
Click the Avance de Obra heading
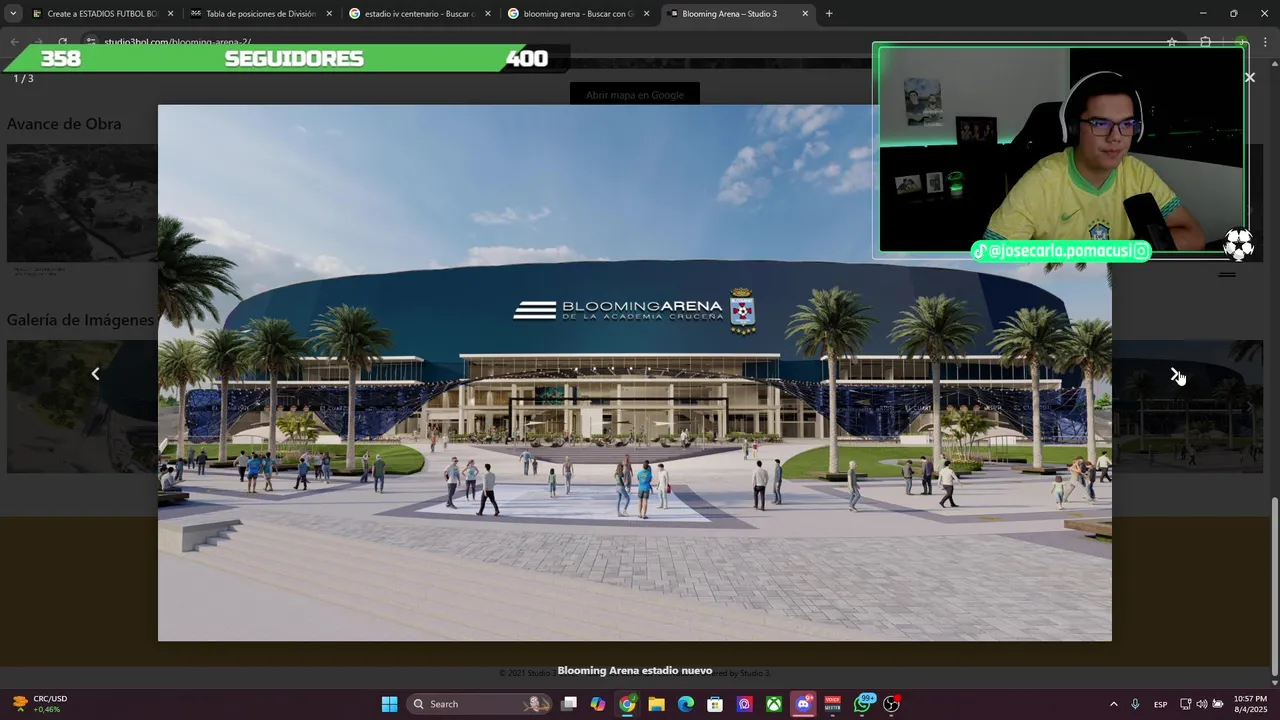(64, 124)
